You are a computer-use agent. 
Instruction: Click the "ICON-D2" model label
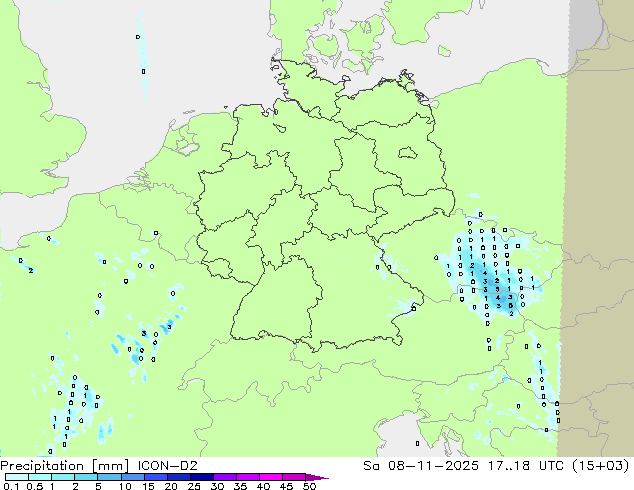click(167, 466)
